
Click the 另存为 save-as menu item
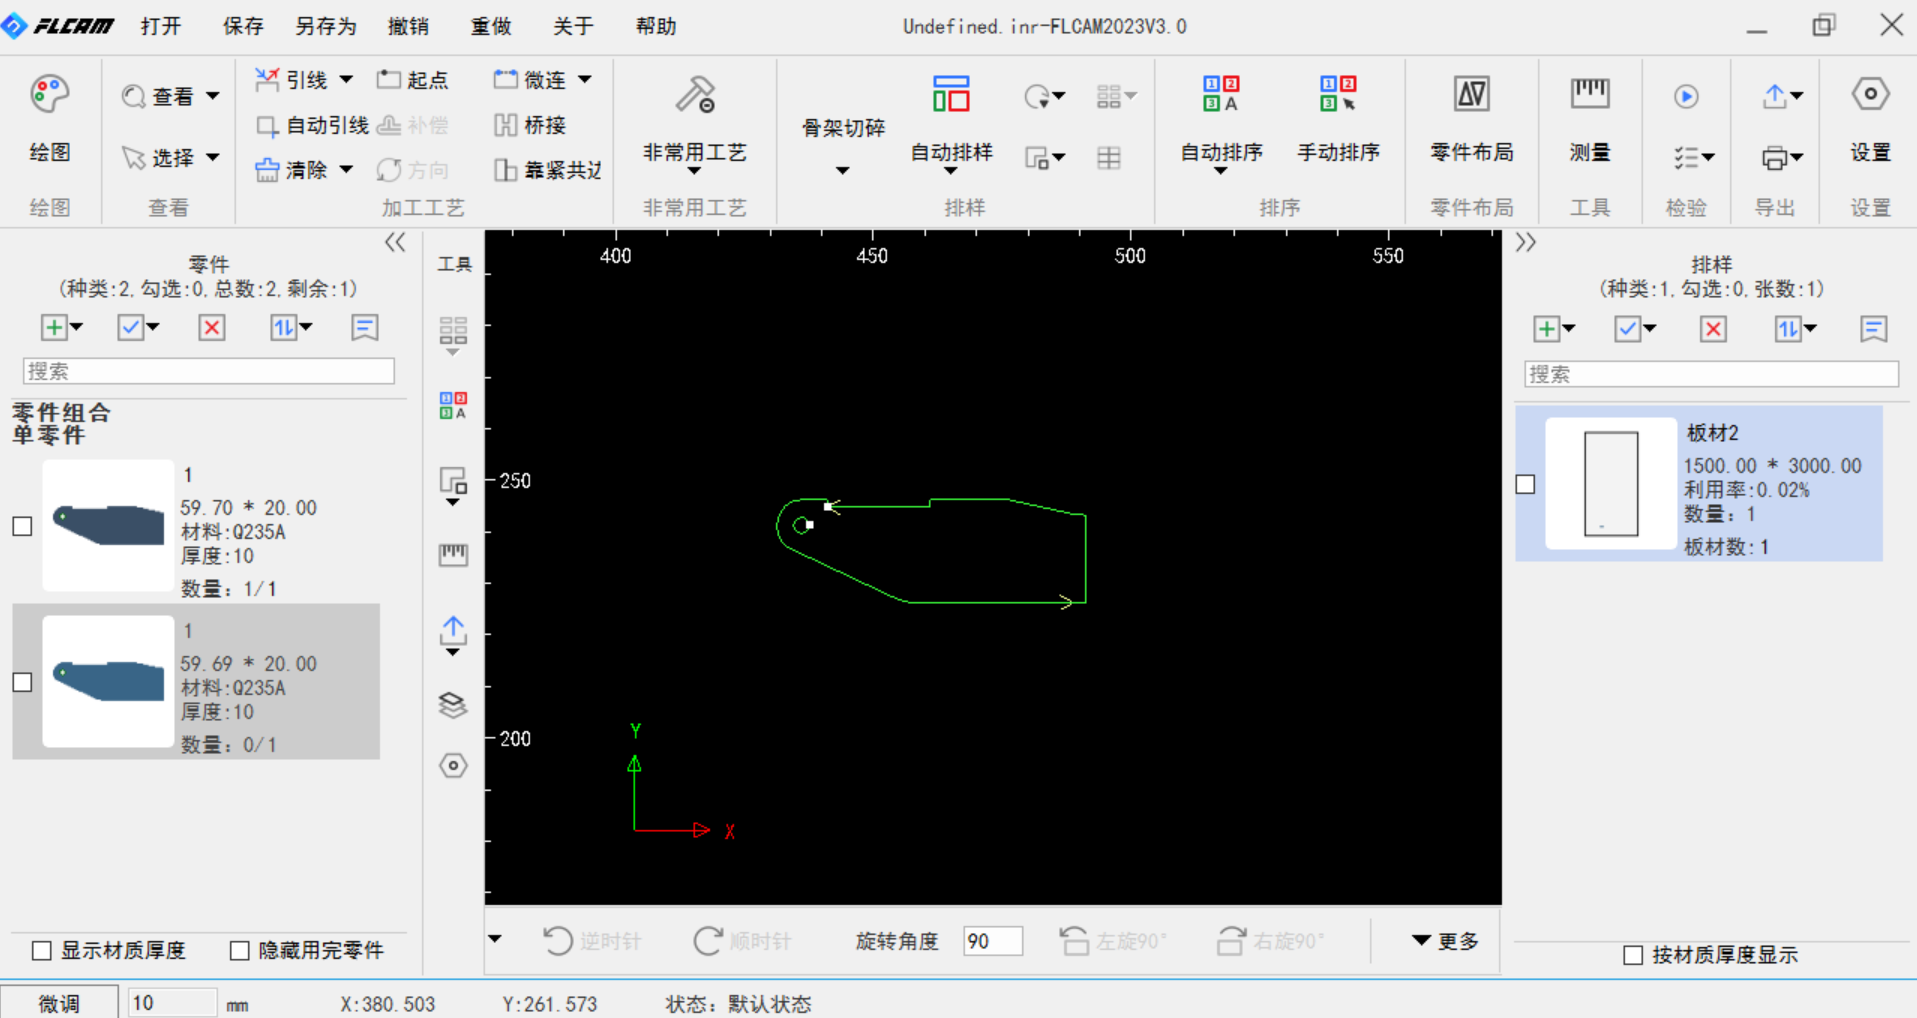(325, 26)
